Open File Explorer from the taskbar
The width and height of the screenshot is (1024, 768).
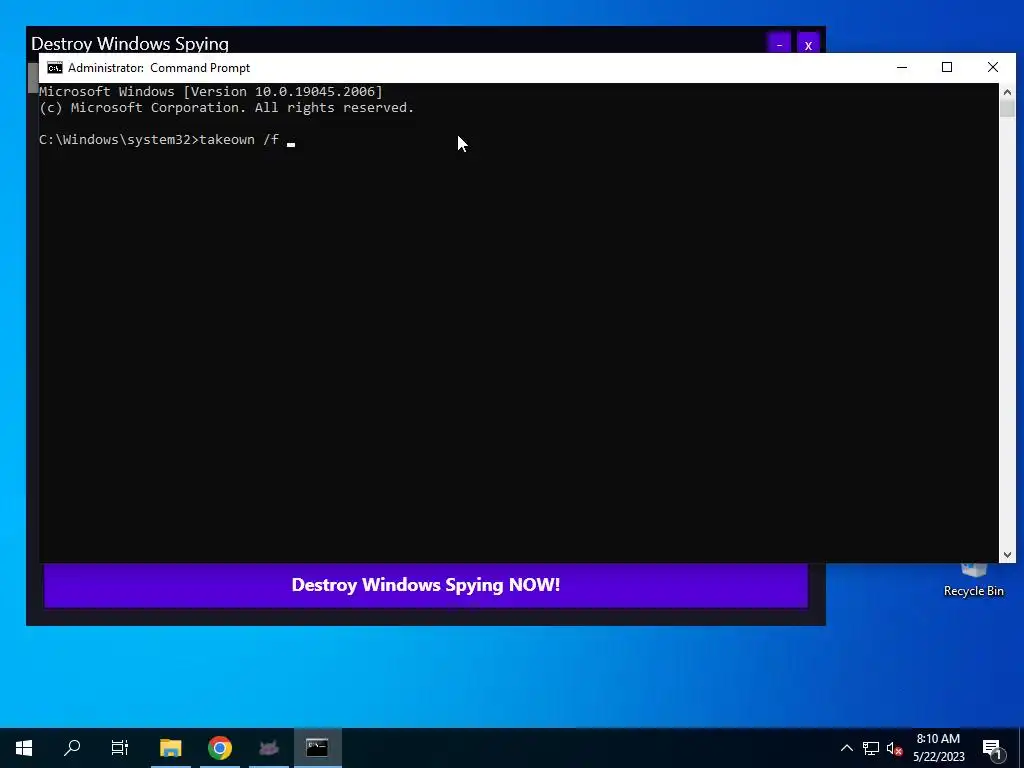tap(170, 748)
